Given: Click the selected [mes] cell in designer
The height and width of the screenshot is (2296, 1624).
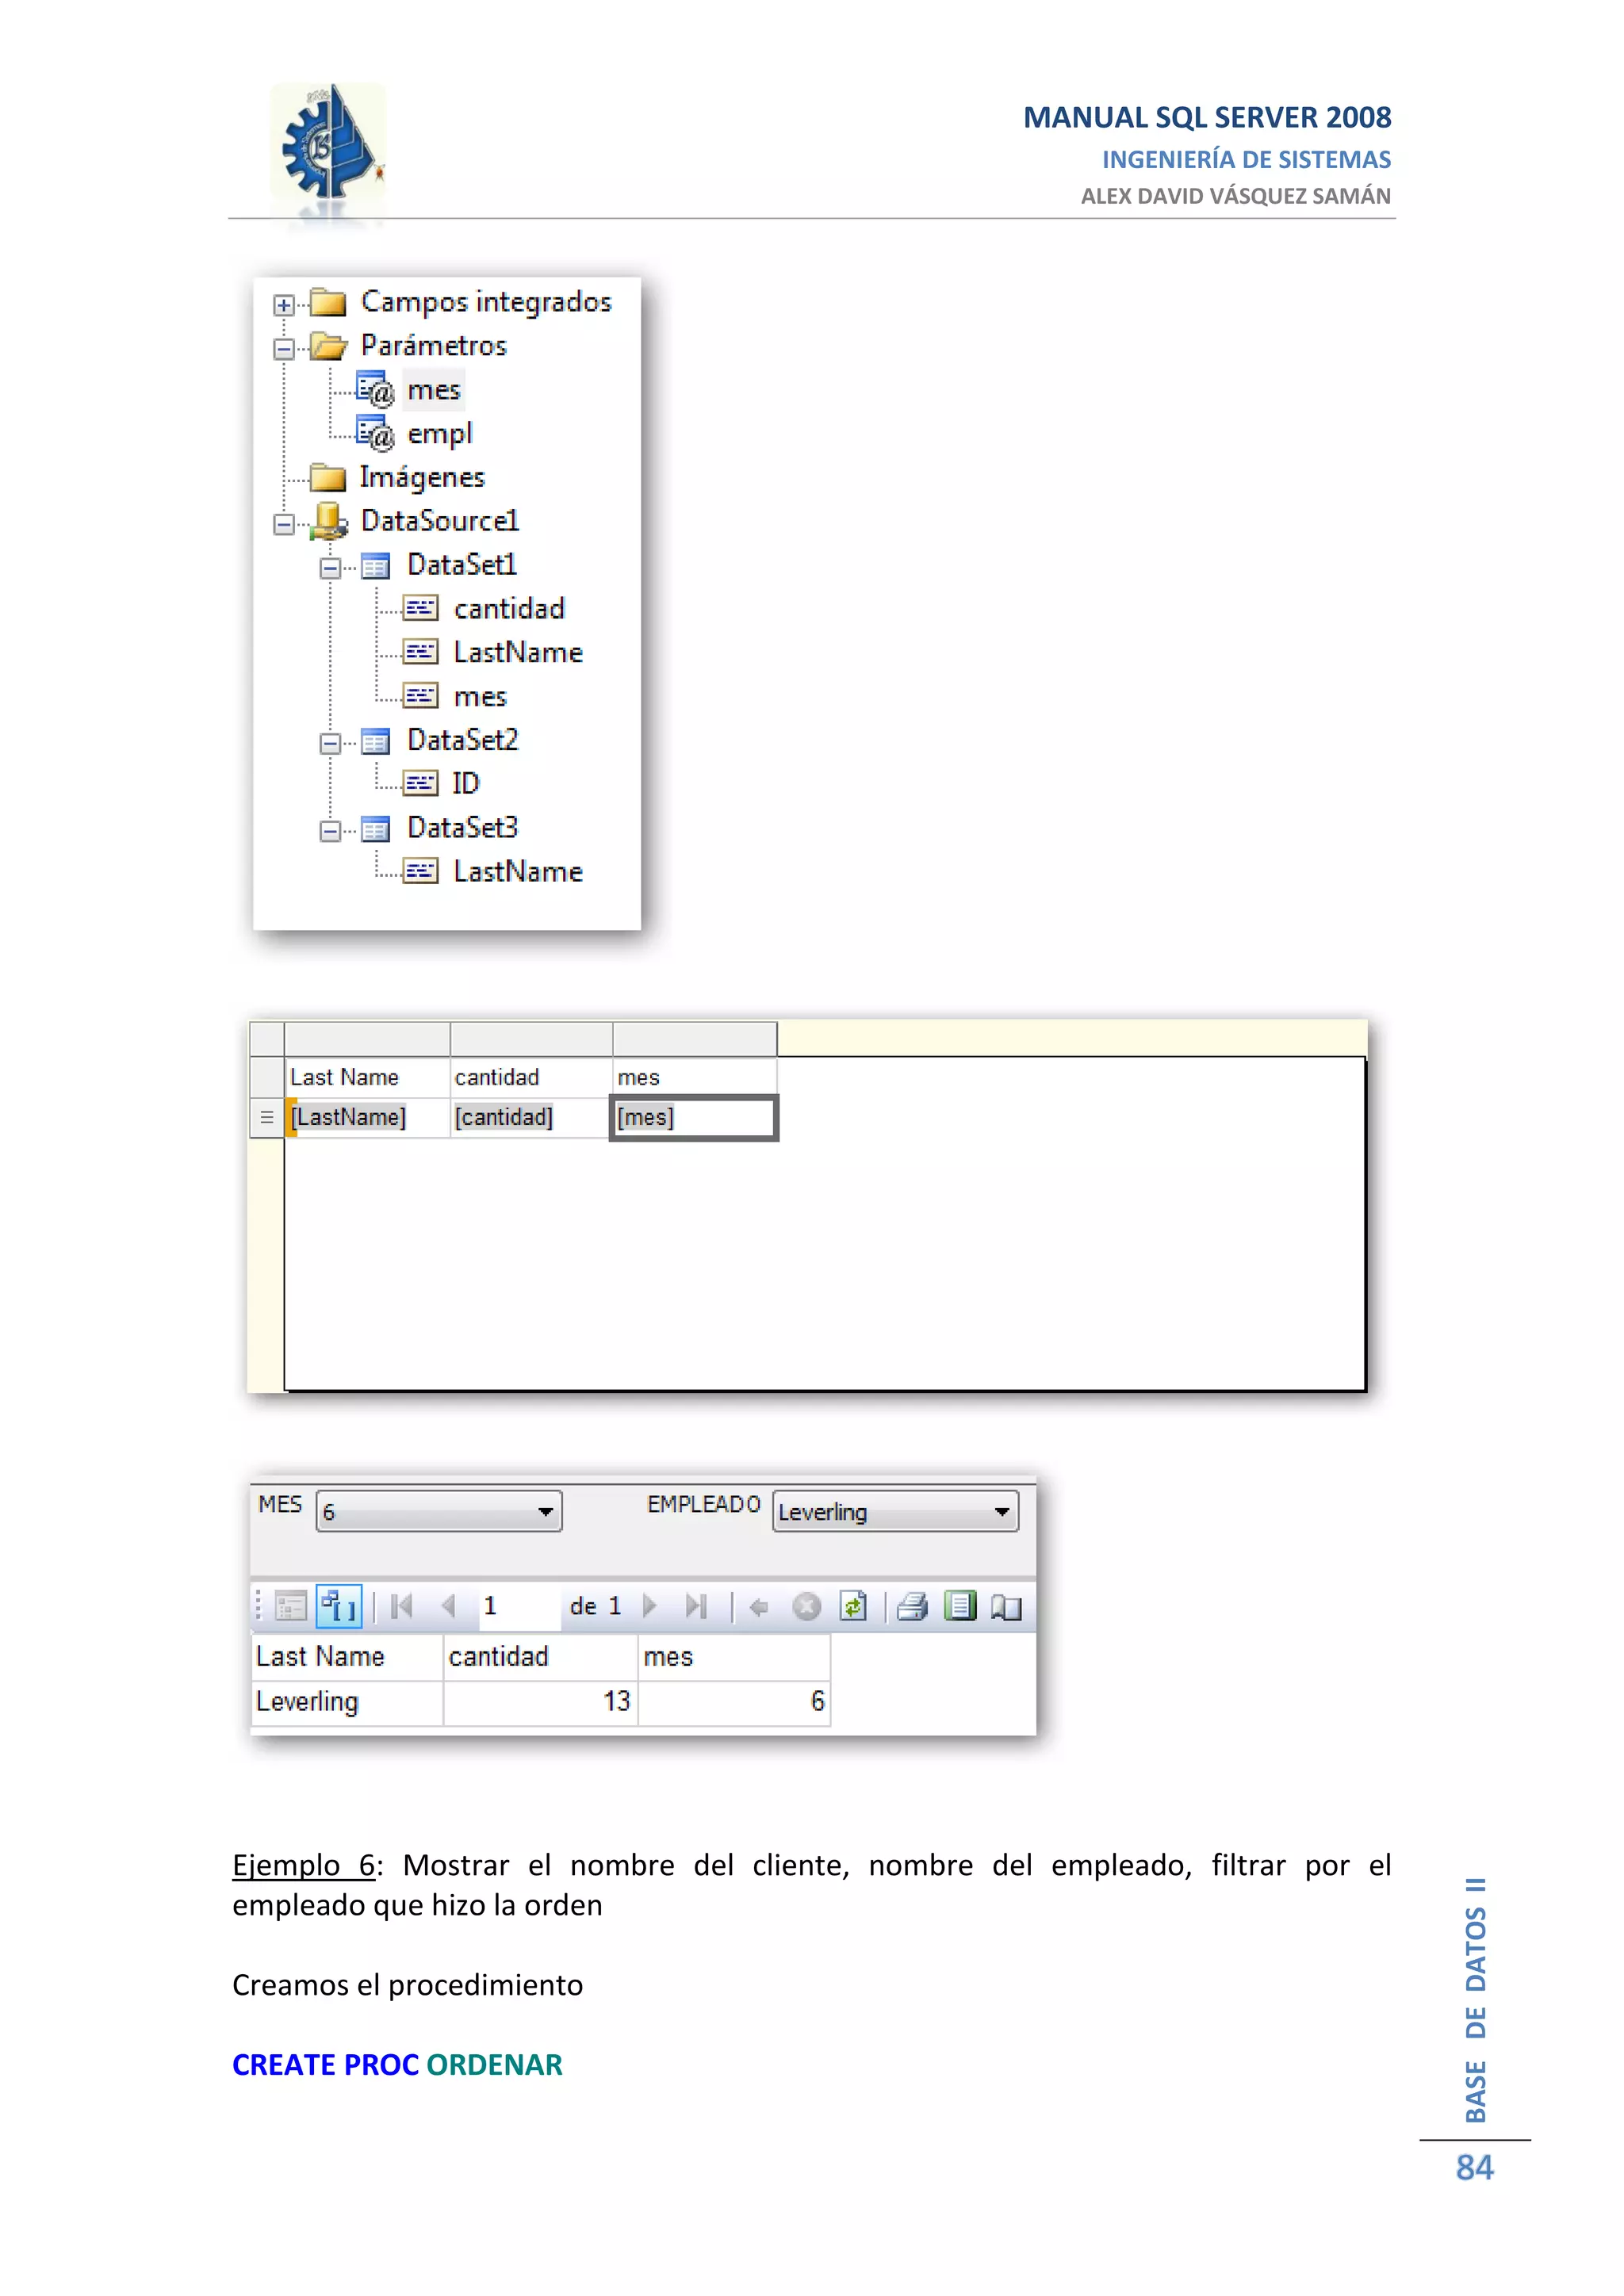Looking at the screenshot, I should pyautogui.click(x=694, y=1118).
